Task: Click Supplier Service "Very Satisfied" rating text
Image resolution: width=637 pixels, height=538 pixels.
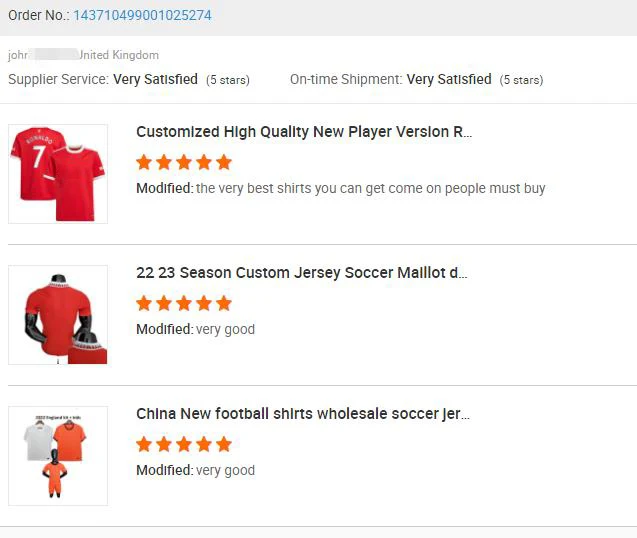Action: (155, 80)
